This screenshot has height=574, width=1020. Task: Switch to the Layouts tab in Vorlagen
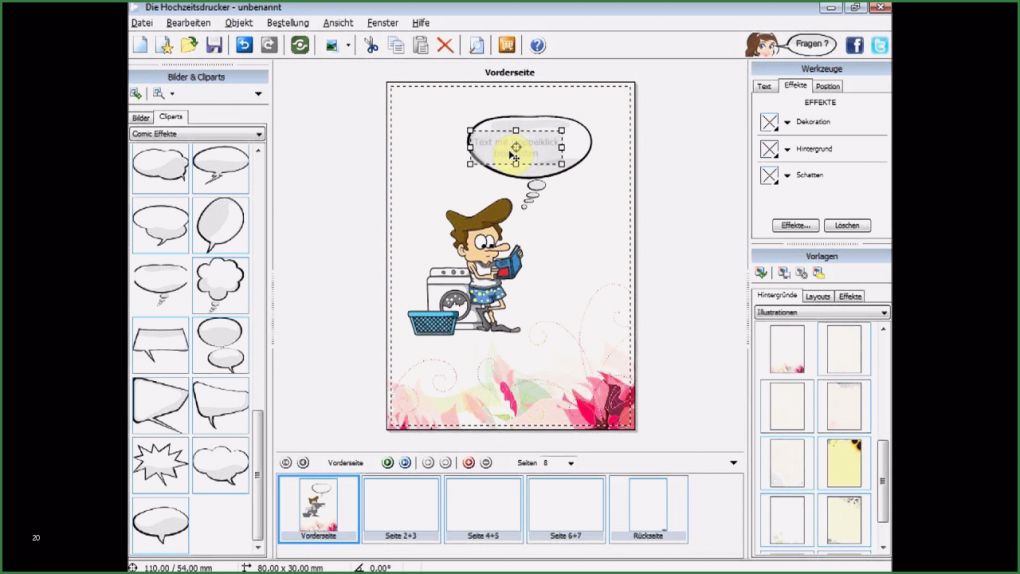point(818,297)
